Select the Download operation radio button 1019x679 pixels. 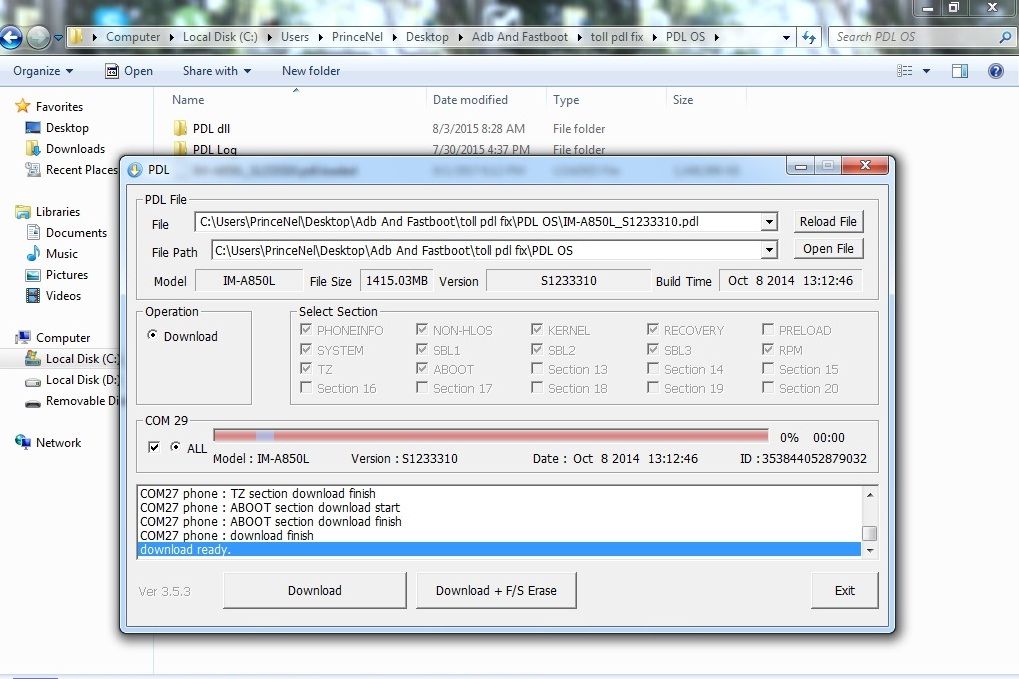click(152, 336)
